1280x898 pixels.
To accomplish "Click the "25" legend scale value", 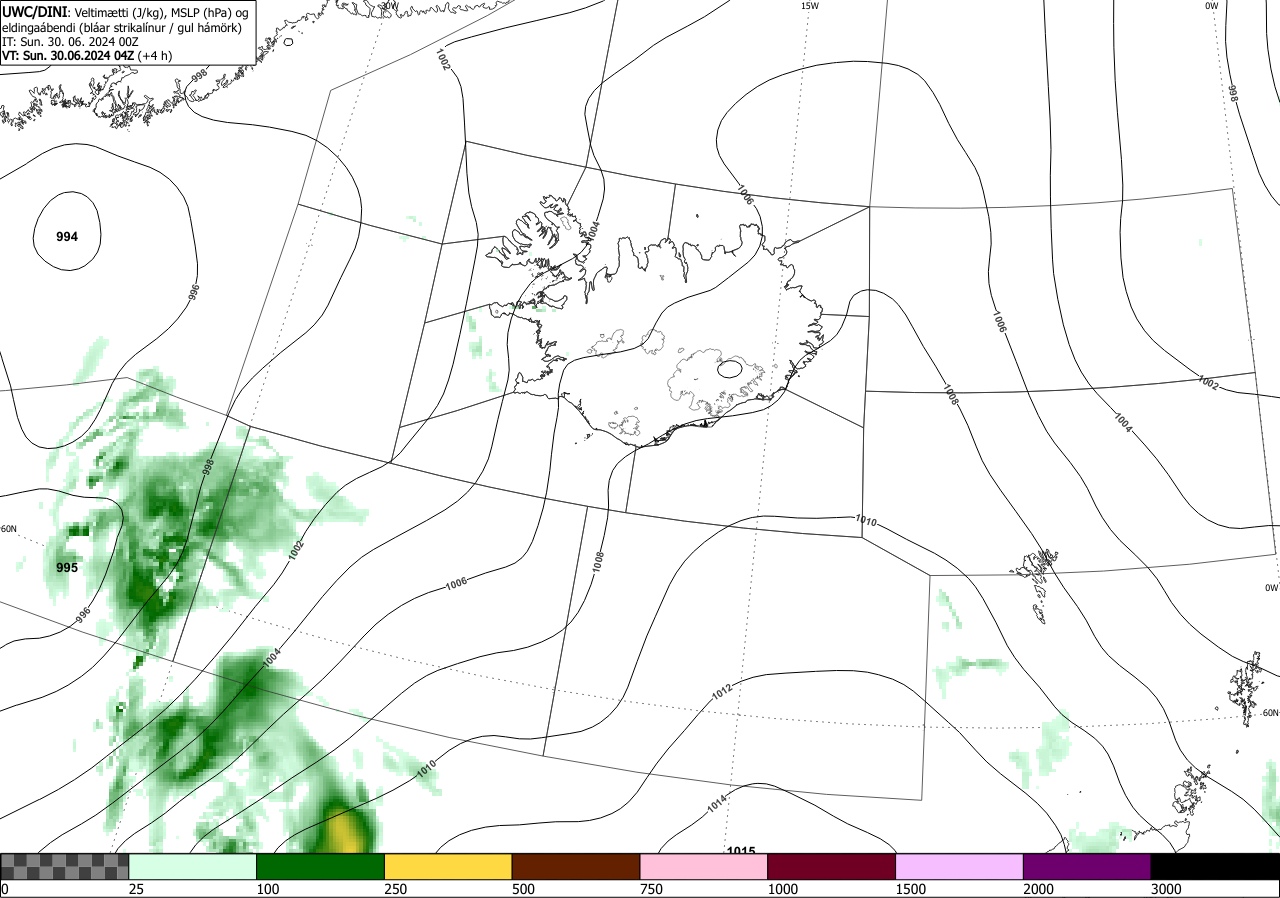I will (x=136, y=889).
